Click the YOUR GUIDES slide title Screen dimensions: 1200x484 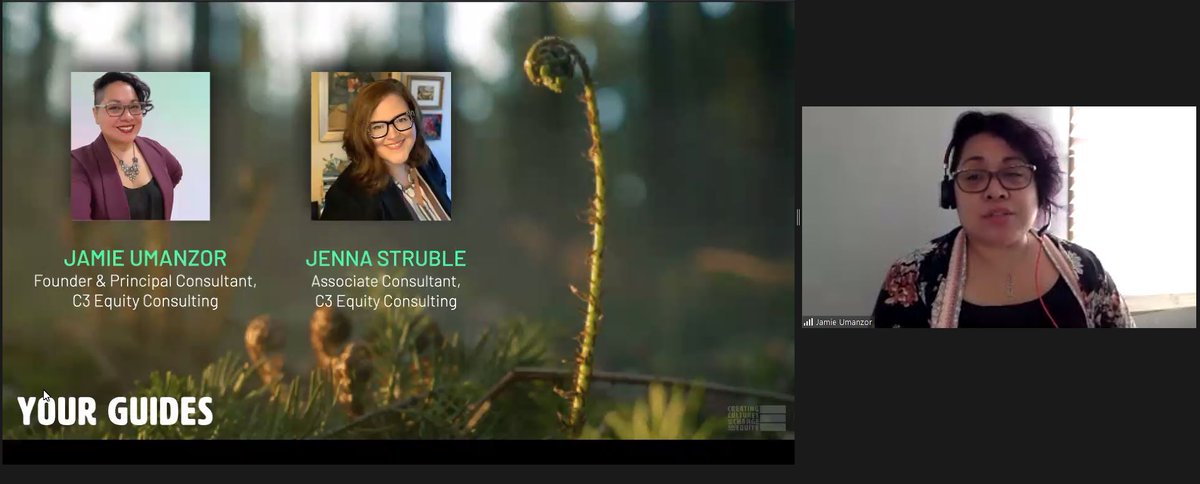click(x=115, y=411)
